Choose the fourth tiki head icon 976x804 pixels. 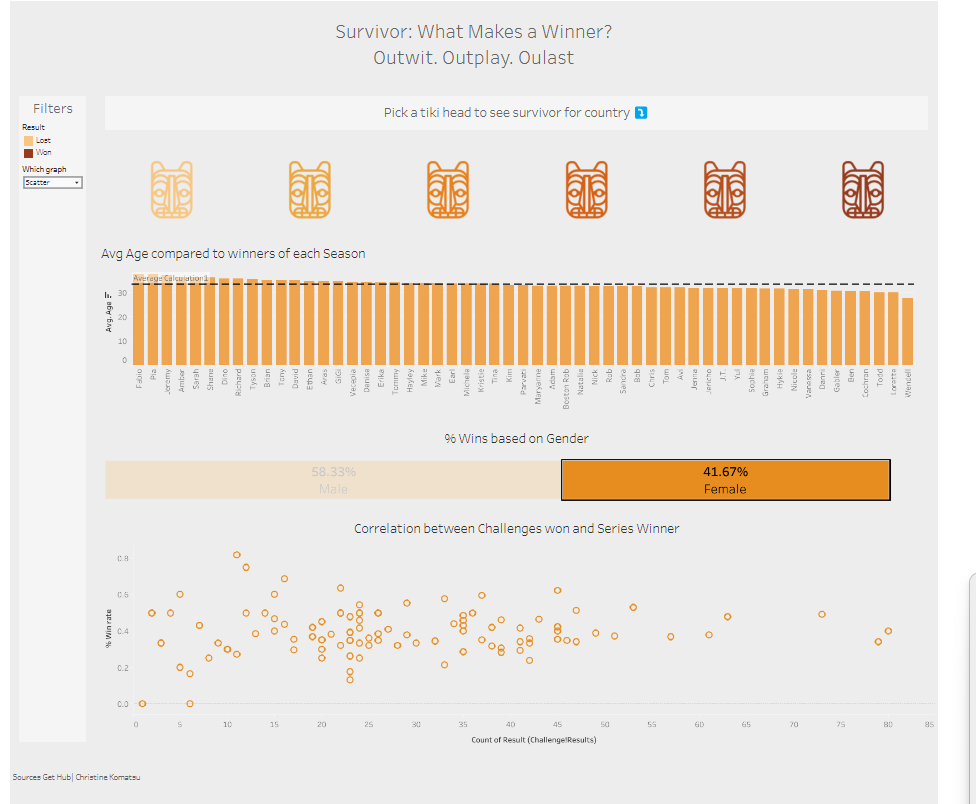tap(585, 189)
